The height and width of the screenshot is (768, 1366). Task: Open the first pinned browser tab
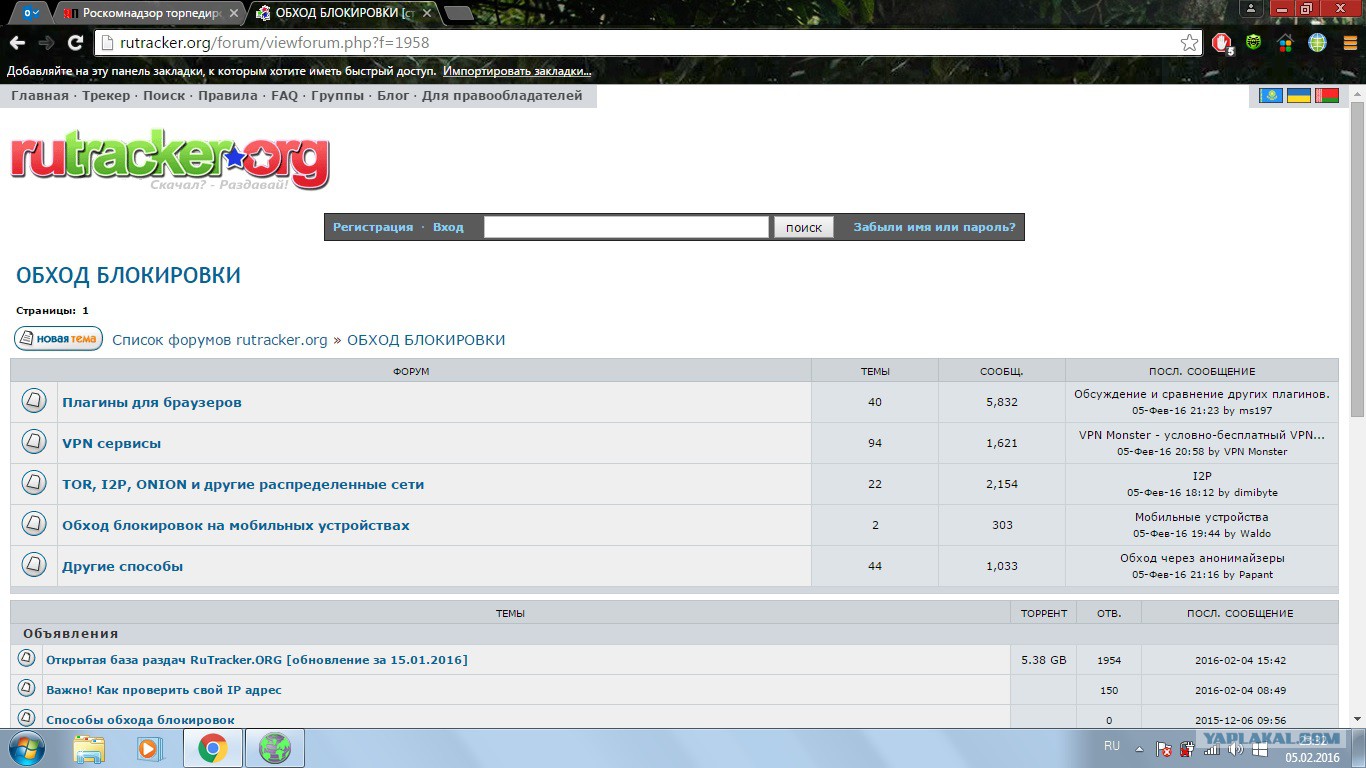33,13
